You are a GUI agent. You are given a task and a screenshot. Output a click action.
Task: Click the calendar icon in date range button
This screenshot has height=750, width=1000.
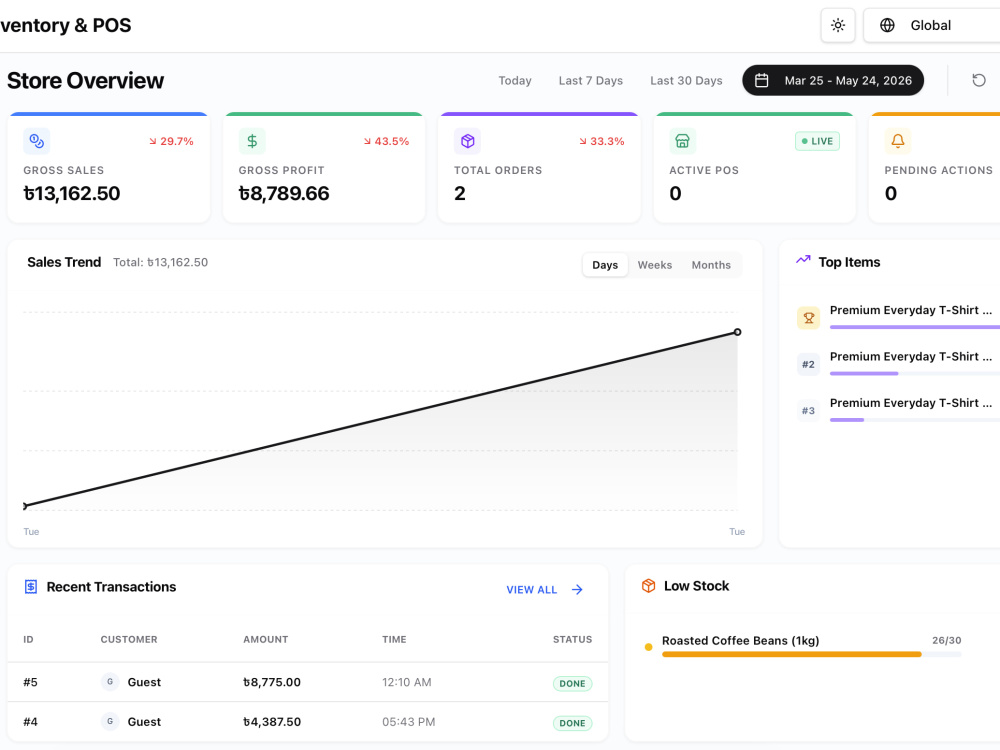click(761, 80)
